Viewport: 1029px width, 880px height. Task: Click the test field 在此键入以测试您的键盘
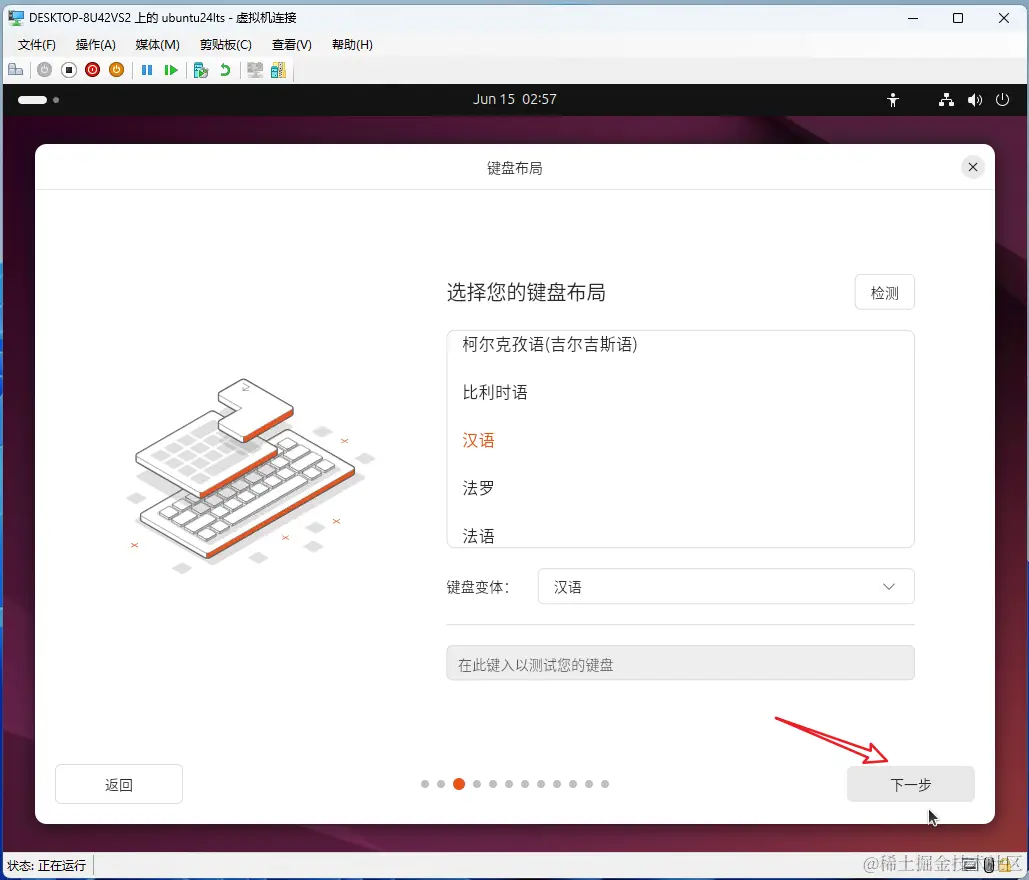(680, 664)
